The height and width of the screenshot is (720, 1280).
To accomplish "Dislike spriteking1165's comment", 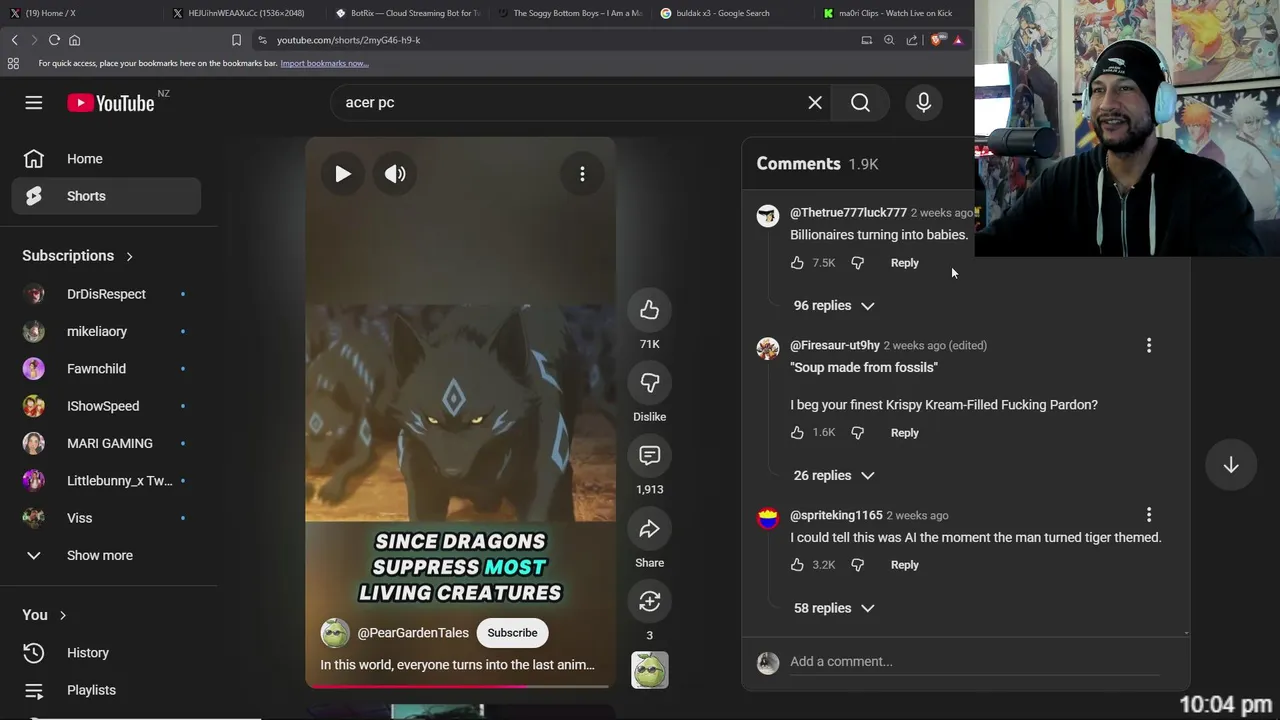I will [x=857, y=565].
